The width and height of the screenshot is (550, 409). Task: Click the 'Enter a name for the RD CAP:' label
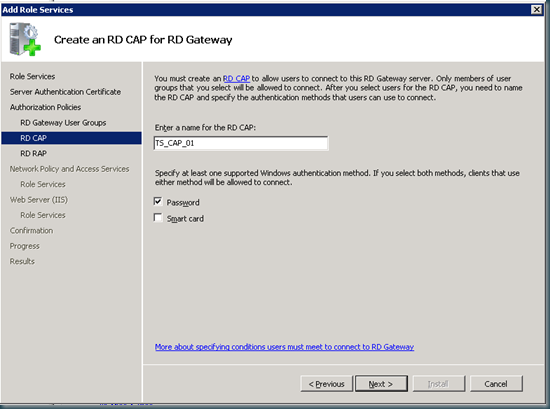[x=205, y=128]
